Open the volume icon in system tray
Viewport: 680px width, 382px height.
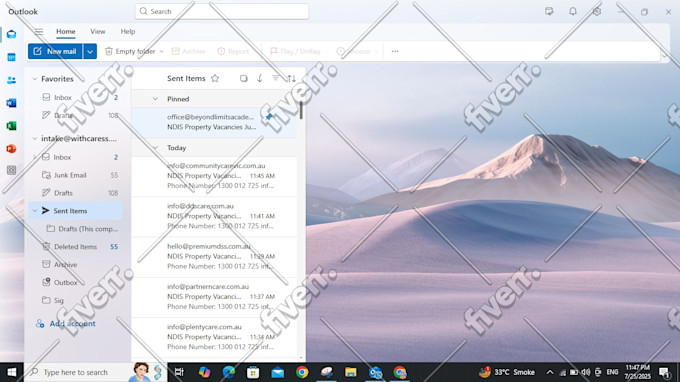pos(586,372)
